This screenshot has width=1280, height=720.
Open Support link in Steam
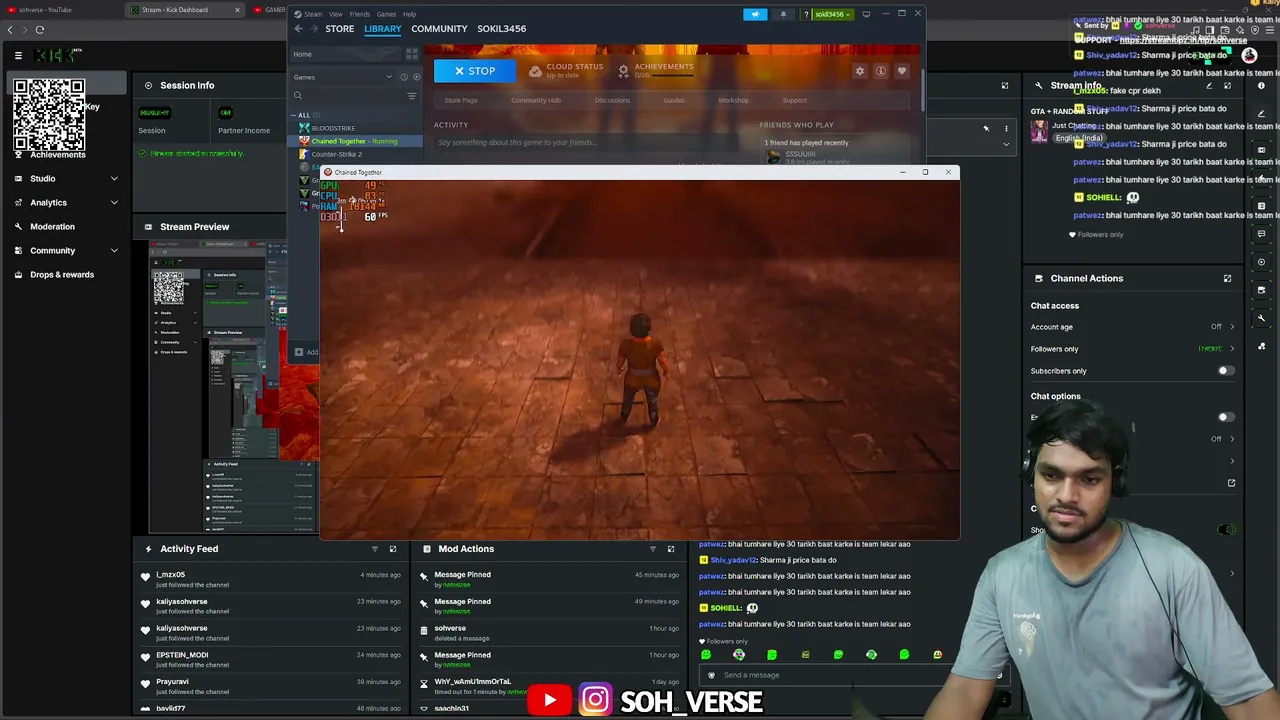(794, 100)
